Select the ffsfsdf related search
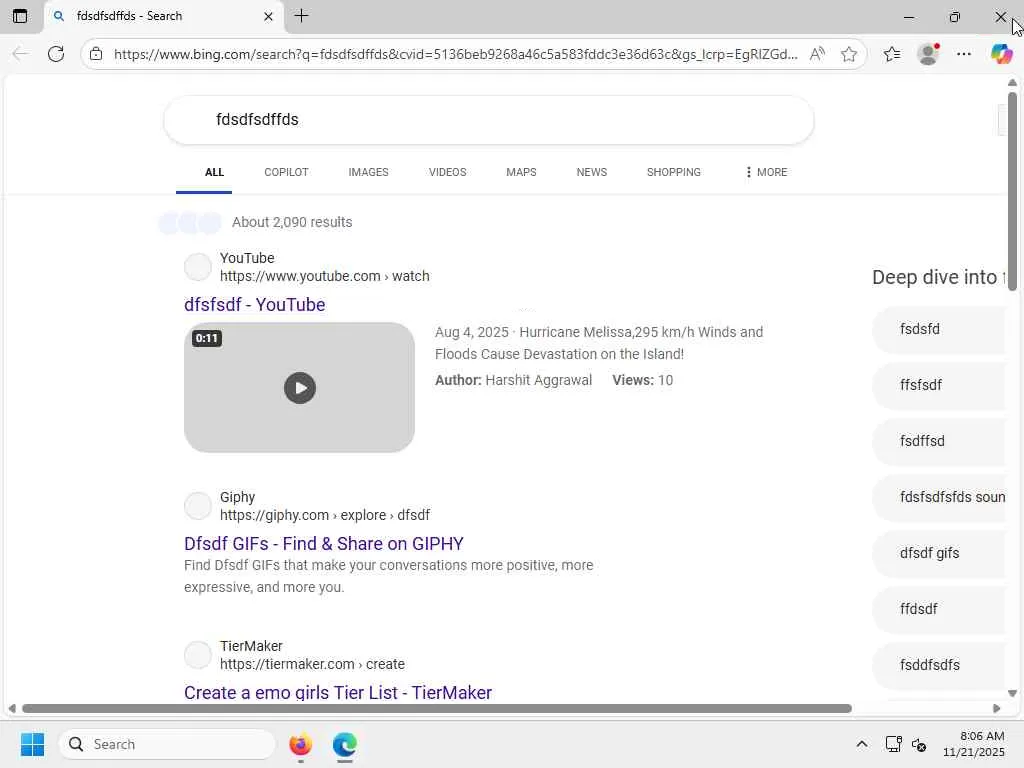The image size is (1024, 768). 938,385
